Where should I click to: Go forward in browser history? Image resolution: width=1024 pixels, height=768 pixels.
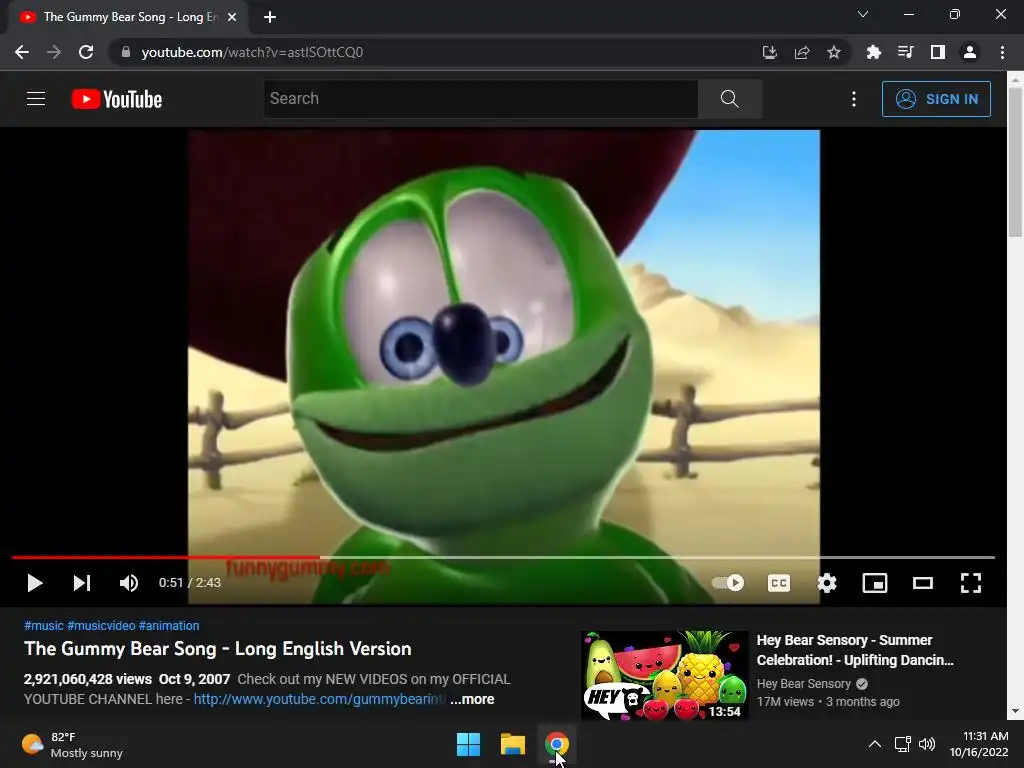[54, 52]
